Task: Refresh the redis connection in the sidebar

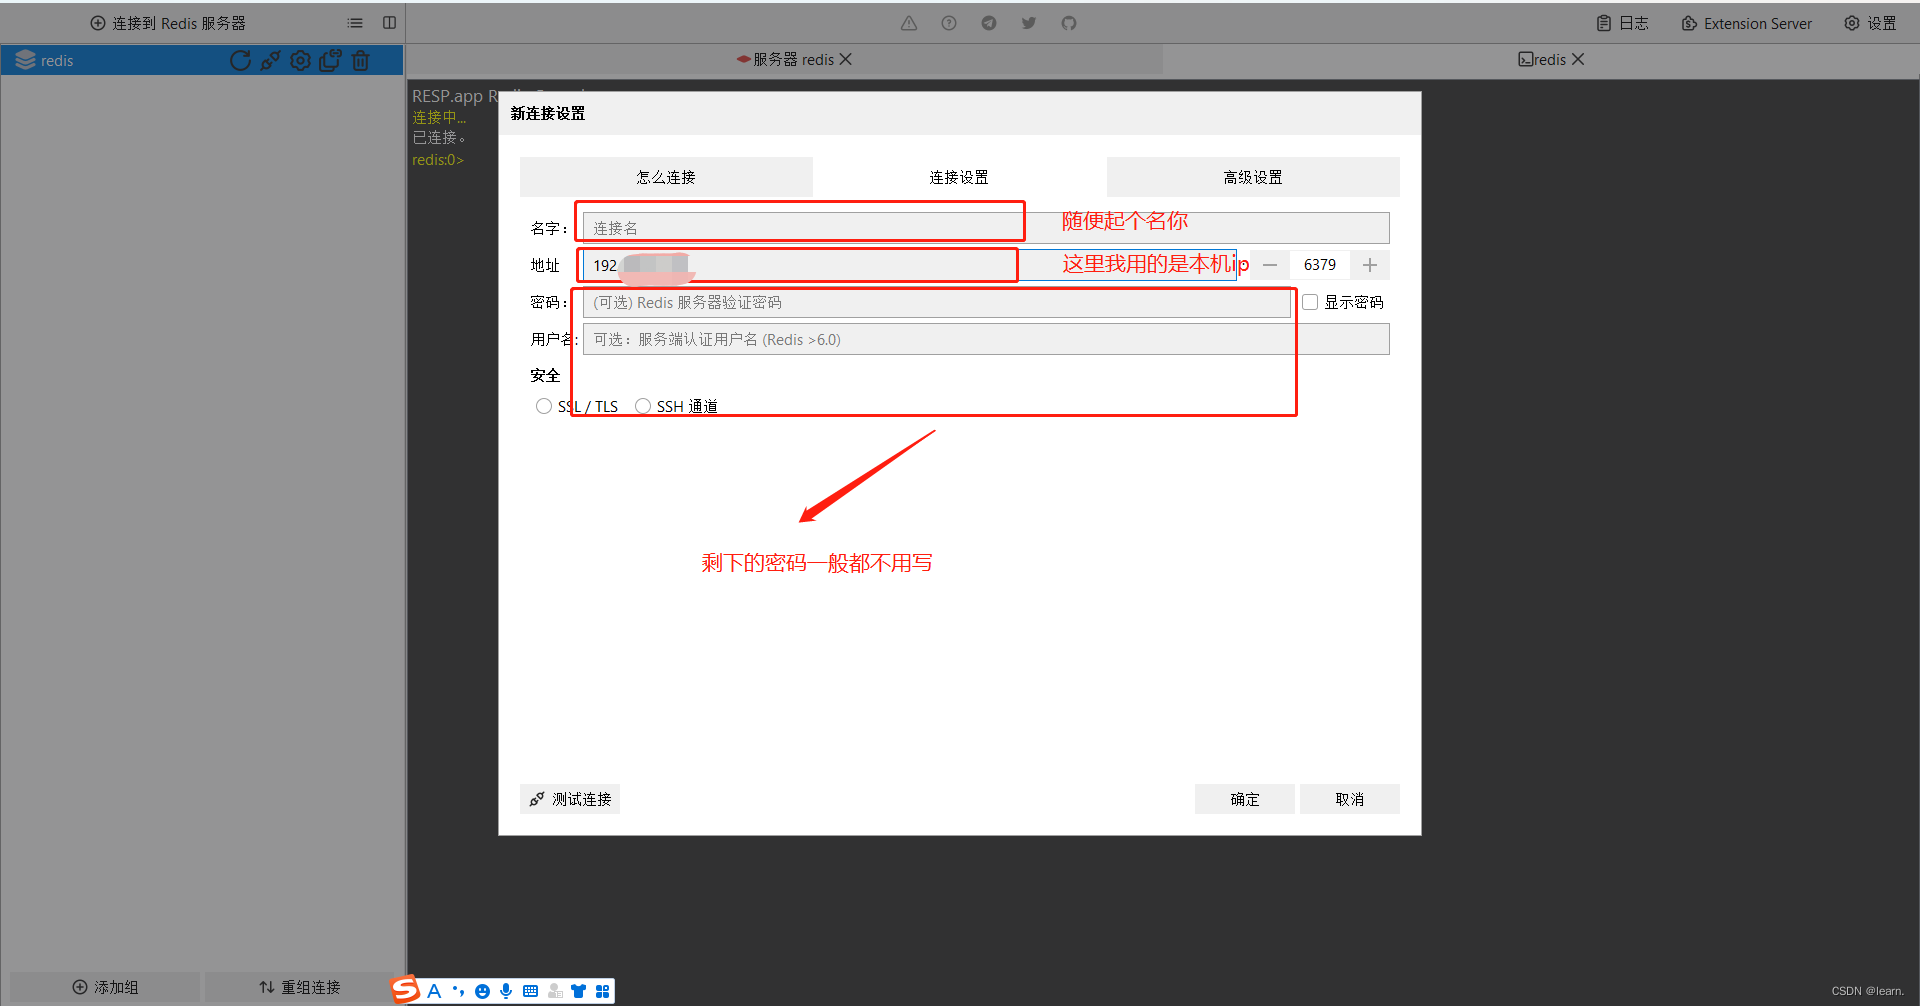Action: [240, 60]
